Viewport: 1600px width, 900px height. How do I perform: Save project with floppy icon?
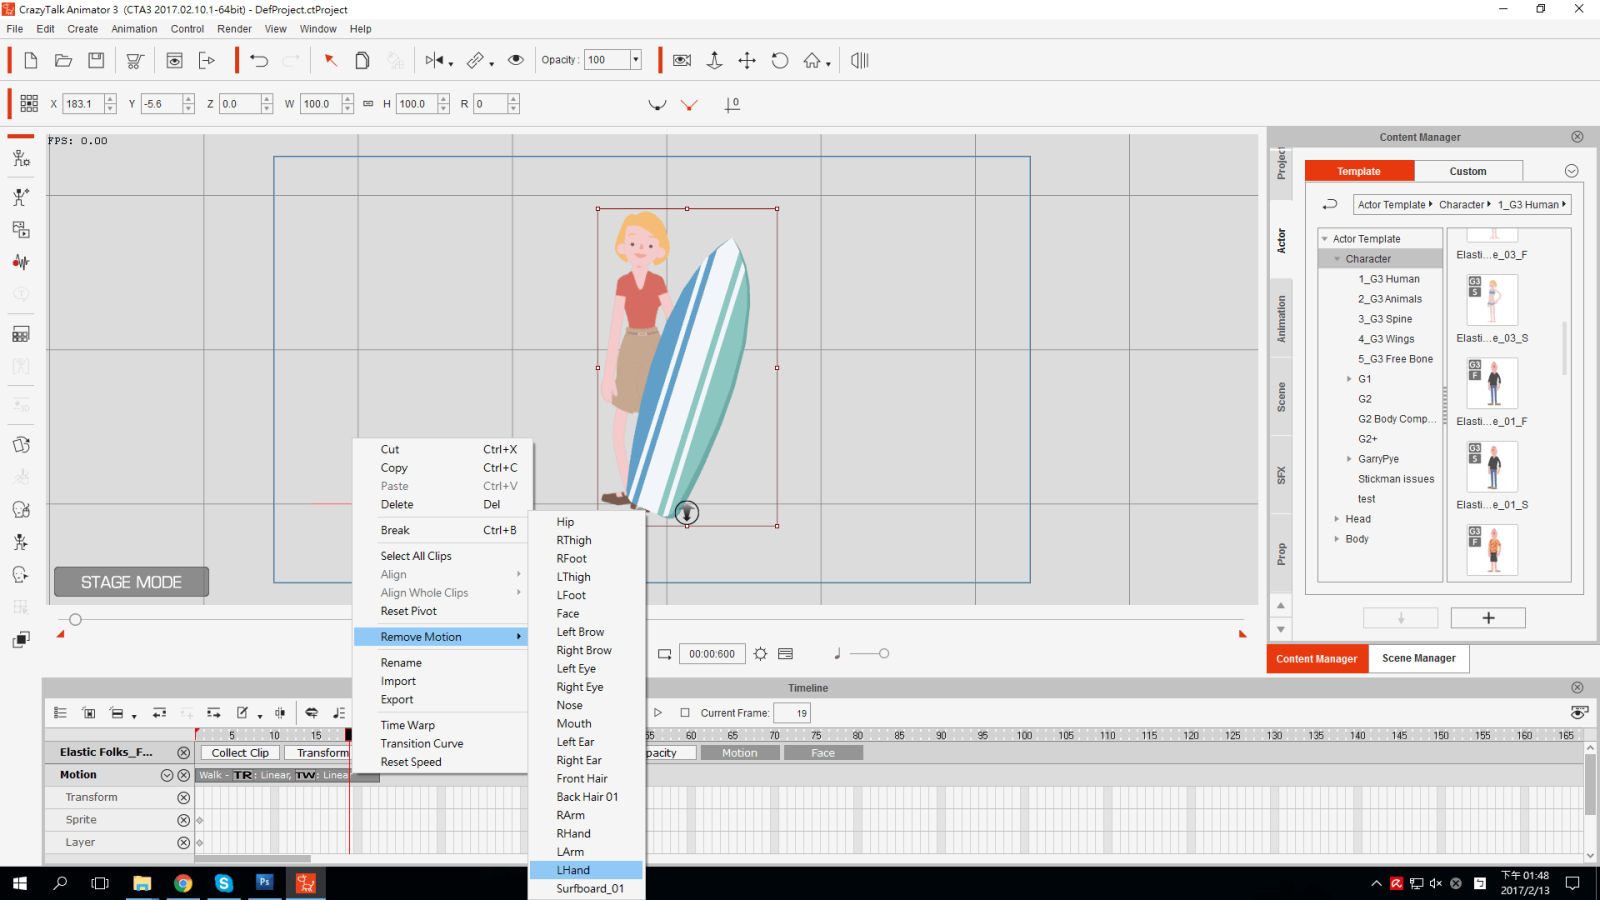[x=96, y=61]
